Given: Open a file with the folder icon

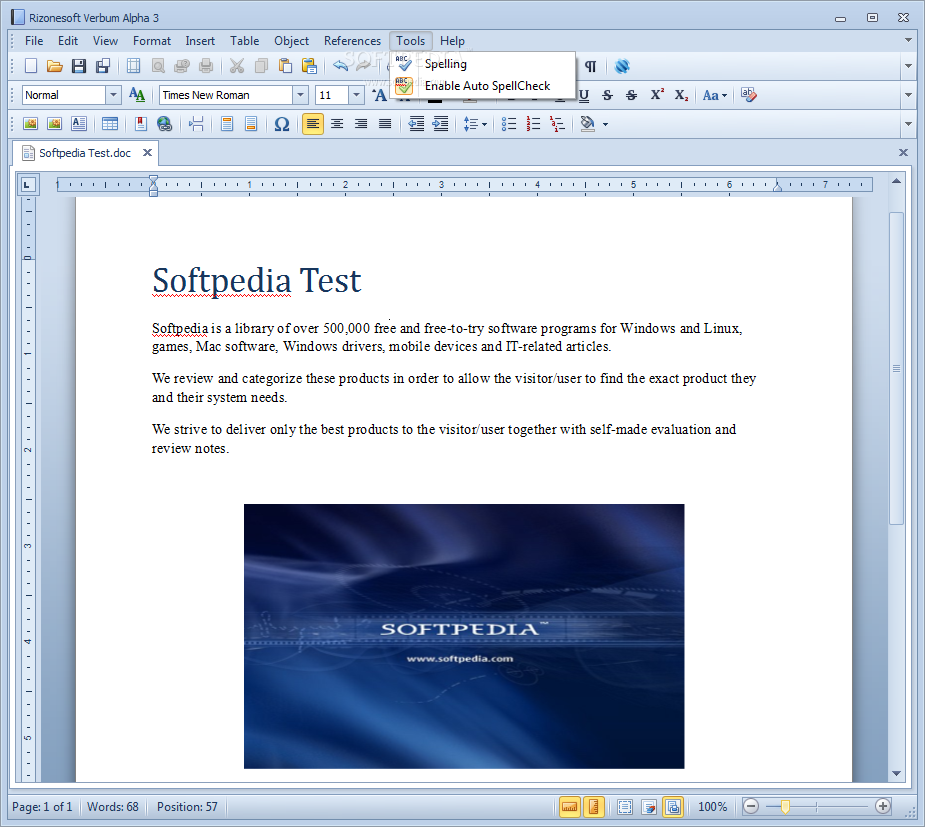Looking at the screenshot, I should pos(55,66).
